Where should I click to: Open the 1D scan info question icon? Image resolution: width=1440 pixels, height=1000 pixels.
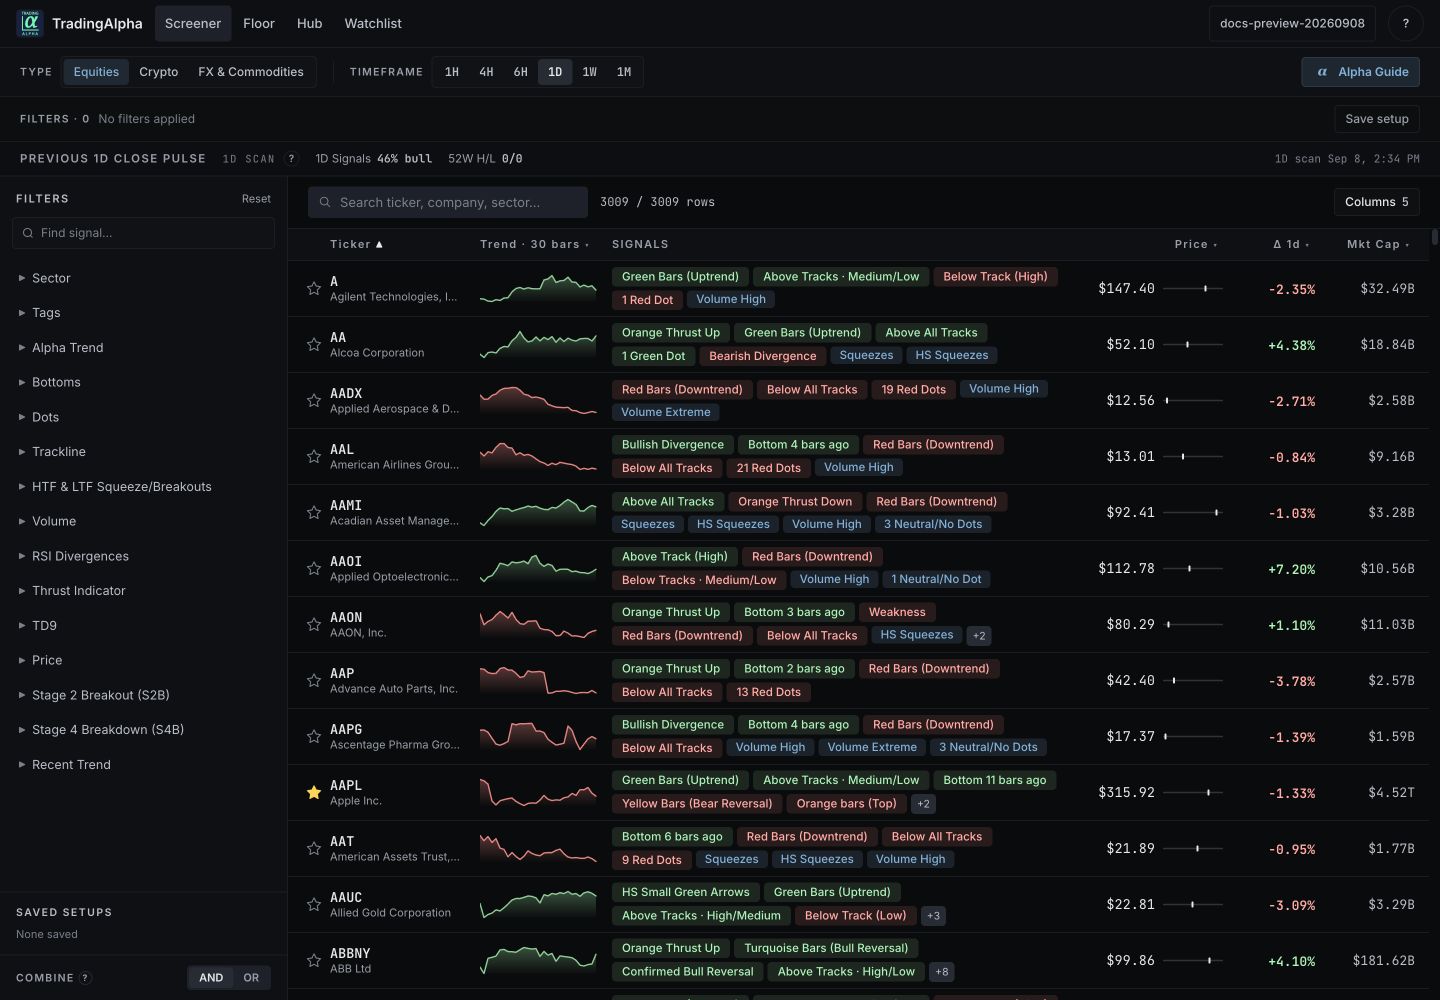[x=292, y=159]
